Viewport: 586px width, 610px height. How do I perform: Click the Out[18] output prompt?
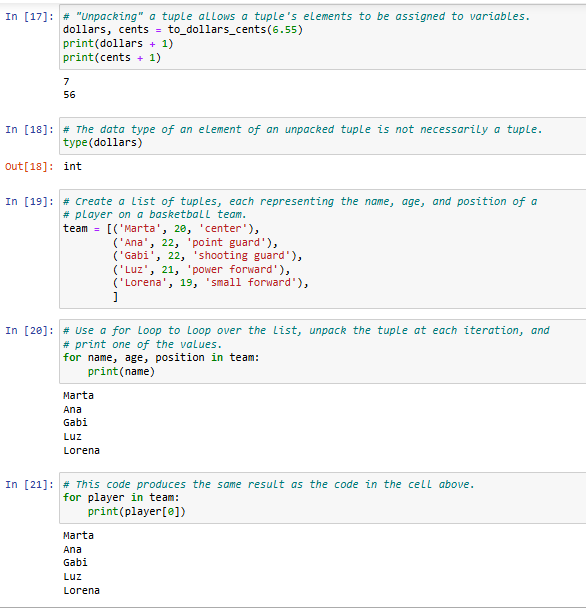tap(29, 167)
